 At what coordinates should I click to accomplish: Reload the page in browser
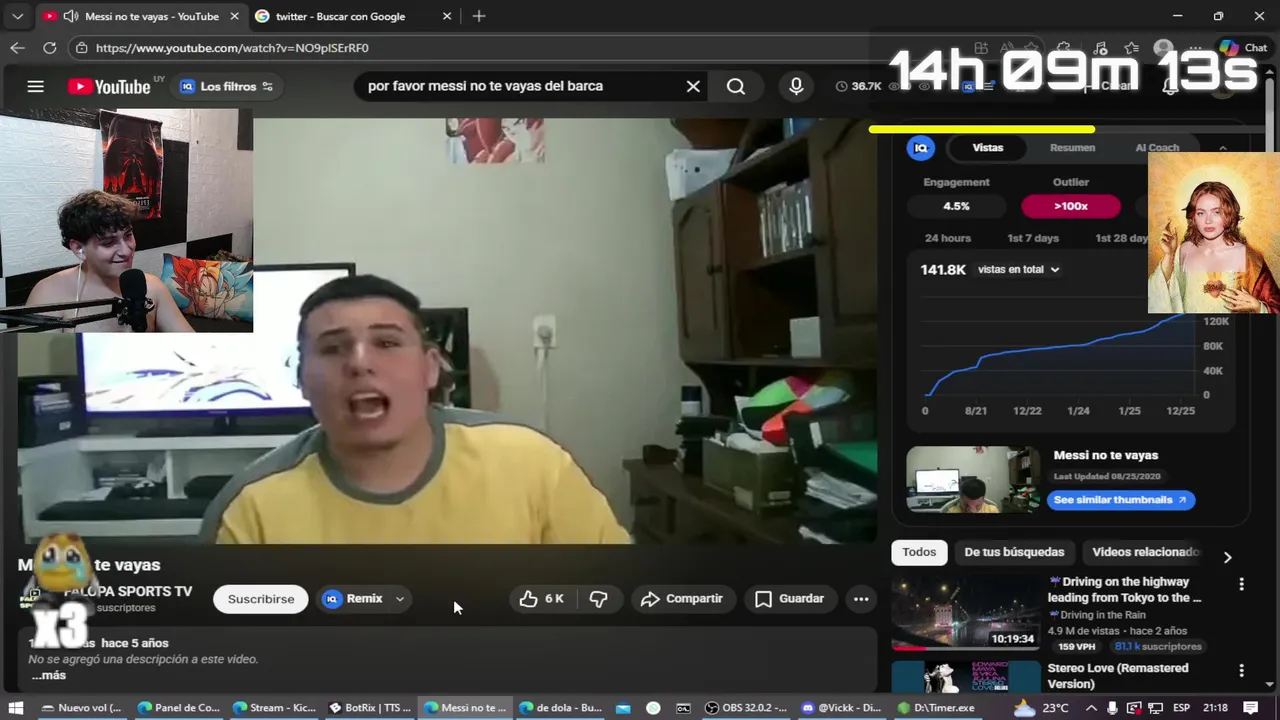point(49,48)
